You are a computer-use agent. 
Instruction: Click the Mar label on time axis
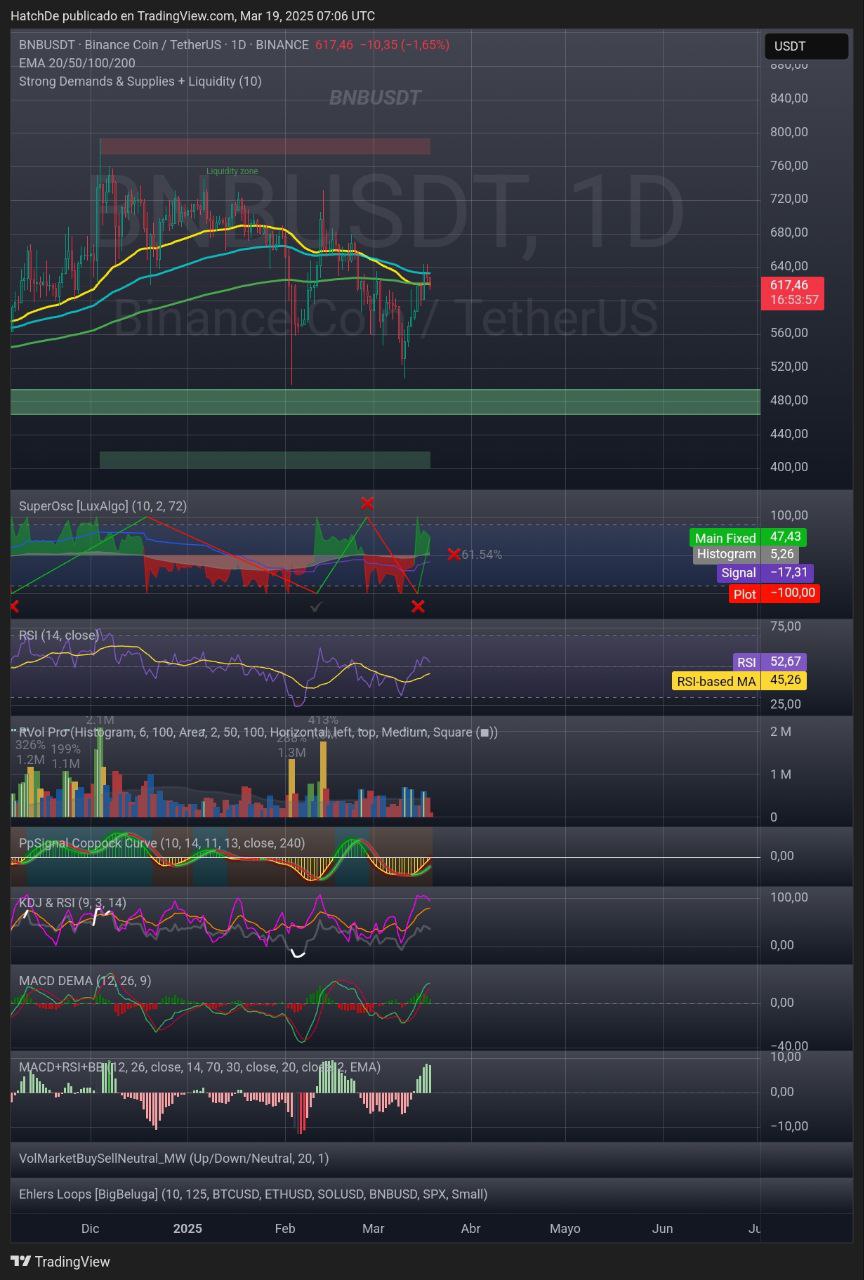pyautogui.click(x=373, y=1228)
